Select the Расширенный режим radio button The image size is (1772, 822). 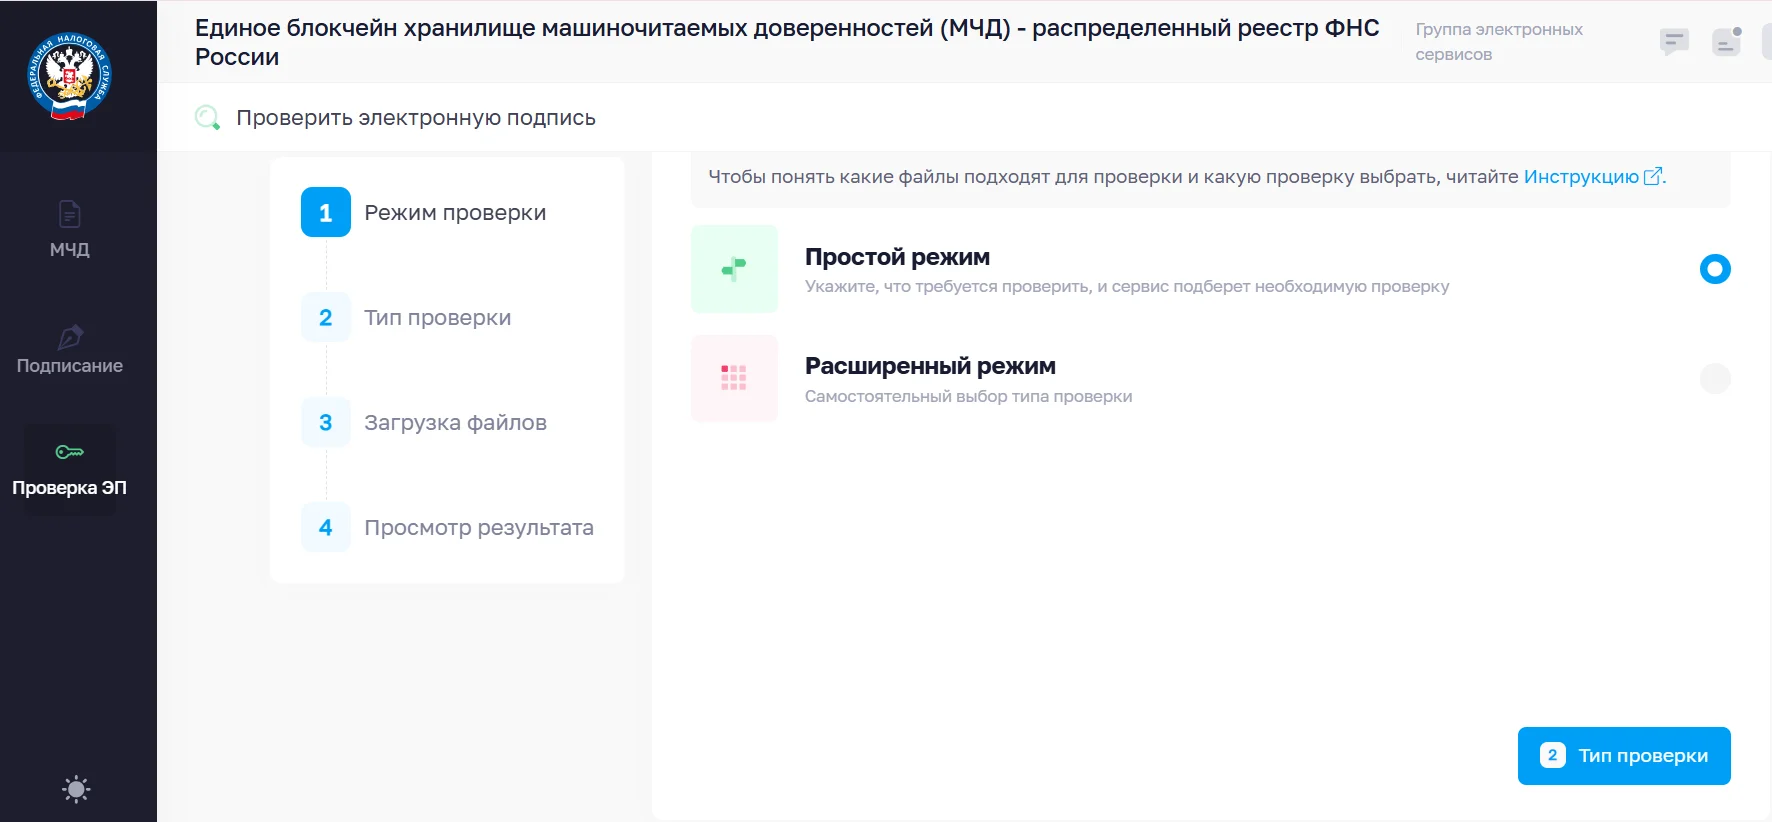1714,378
